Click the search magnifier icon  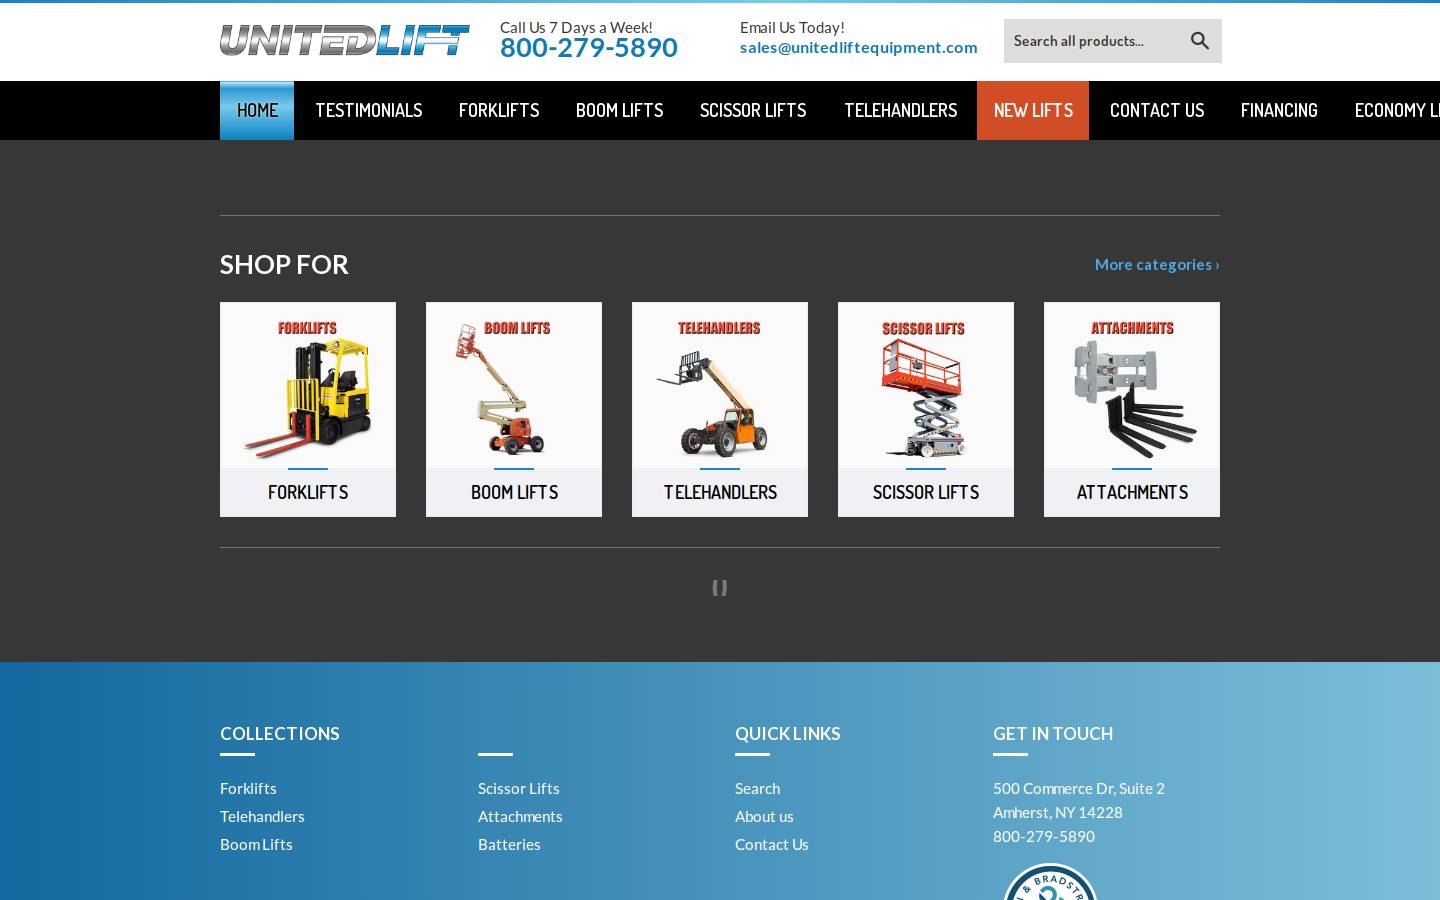(1200, 41)
